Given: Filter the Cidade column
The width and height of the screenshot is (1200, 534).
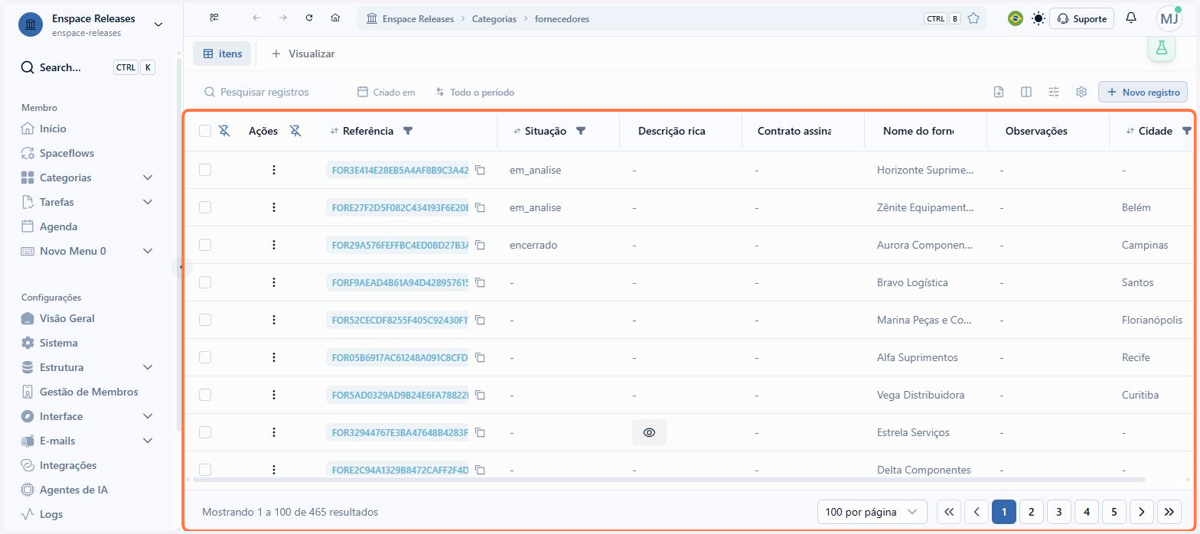Looking at the screenshot, I should click(1187, 131).
